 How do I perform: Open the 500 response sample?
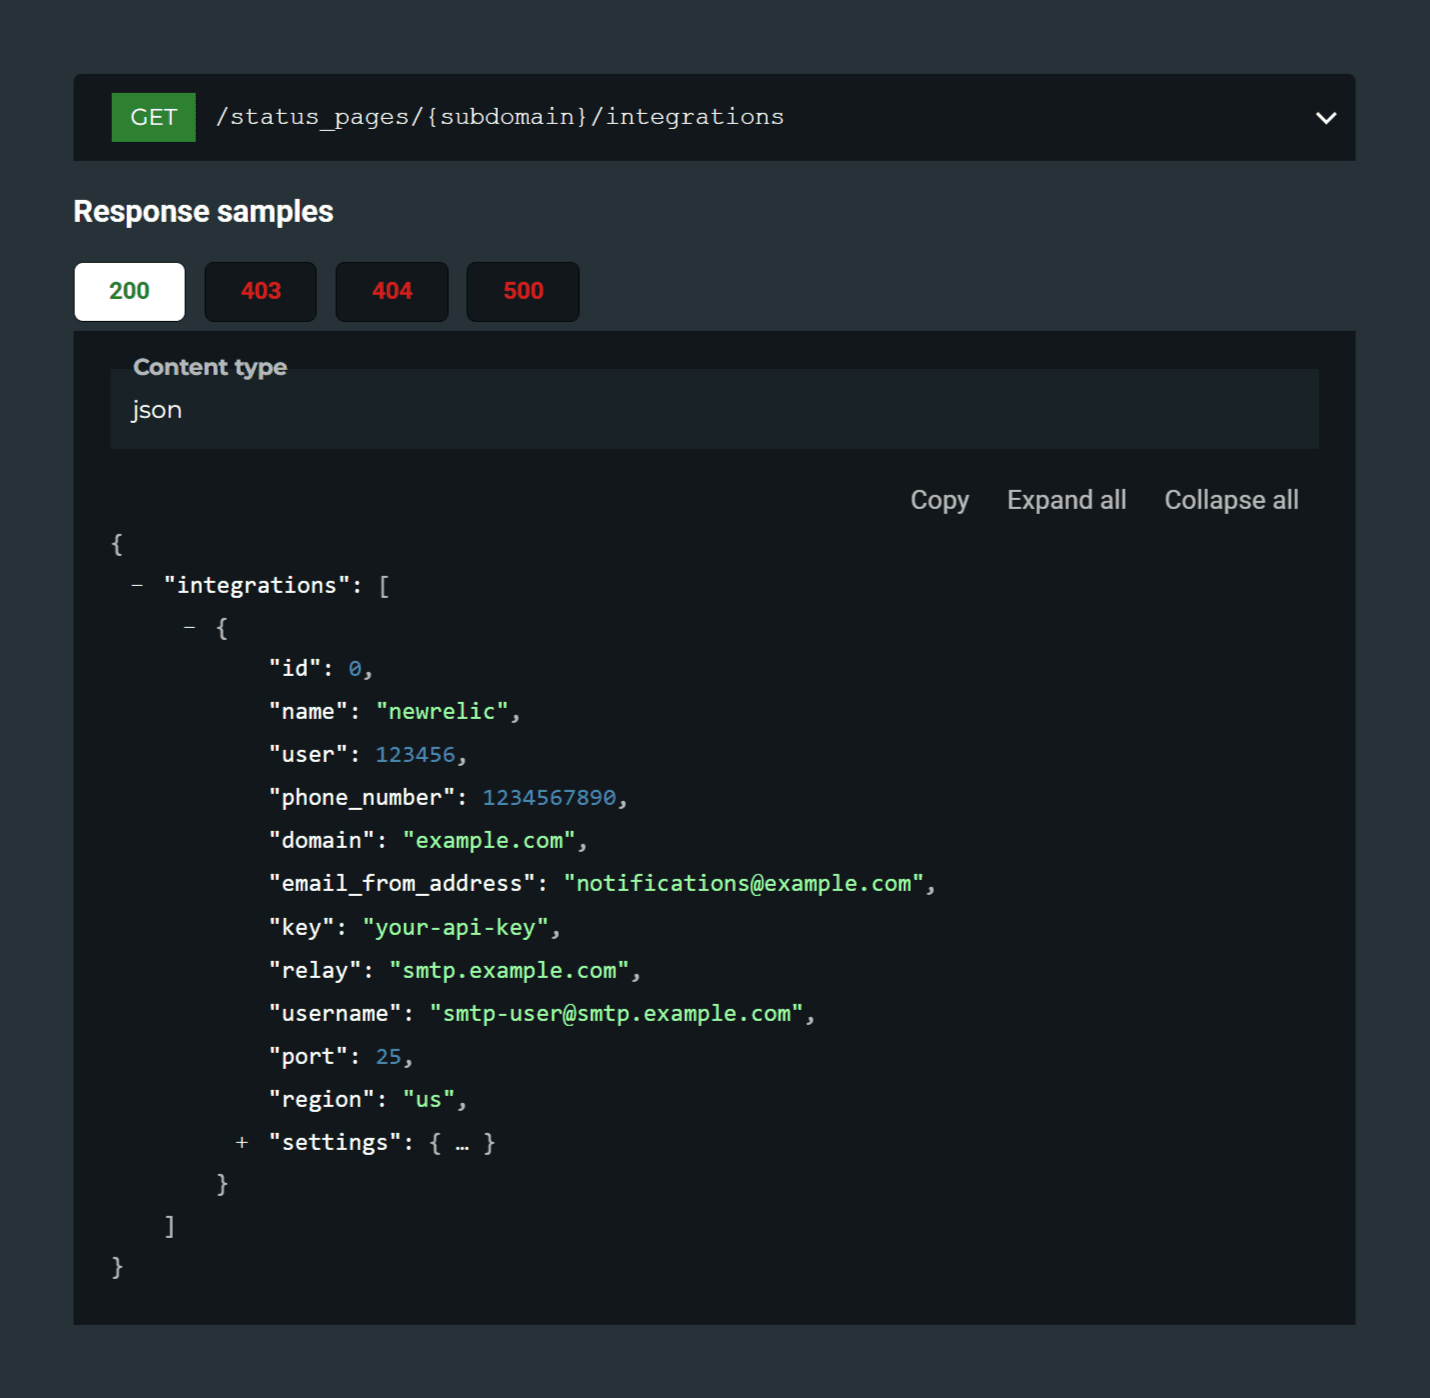click(x=522, y=291)
